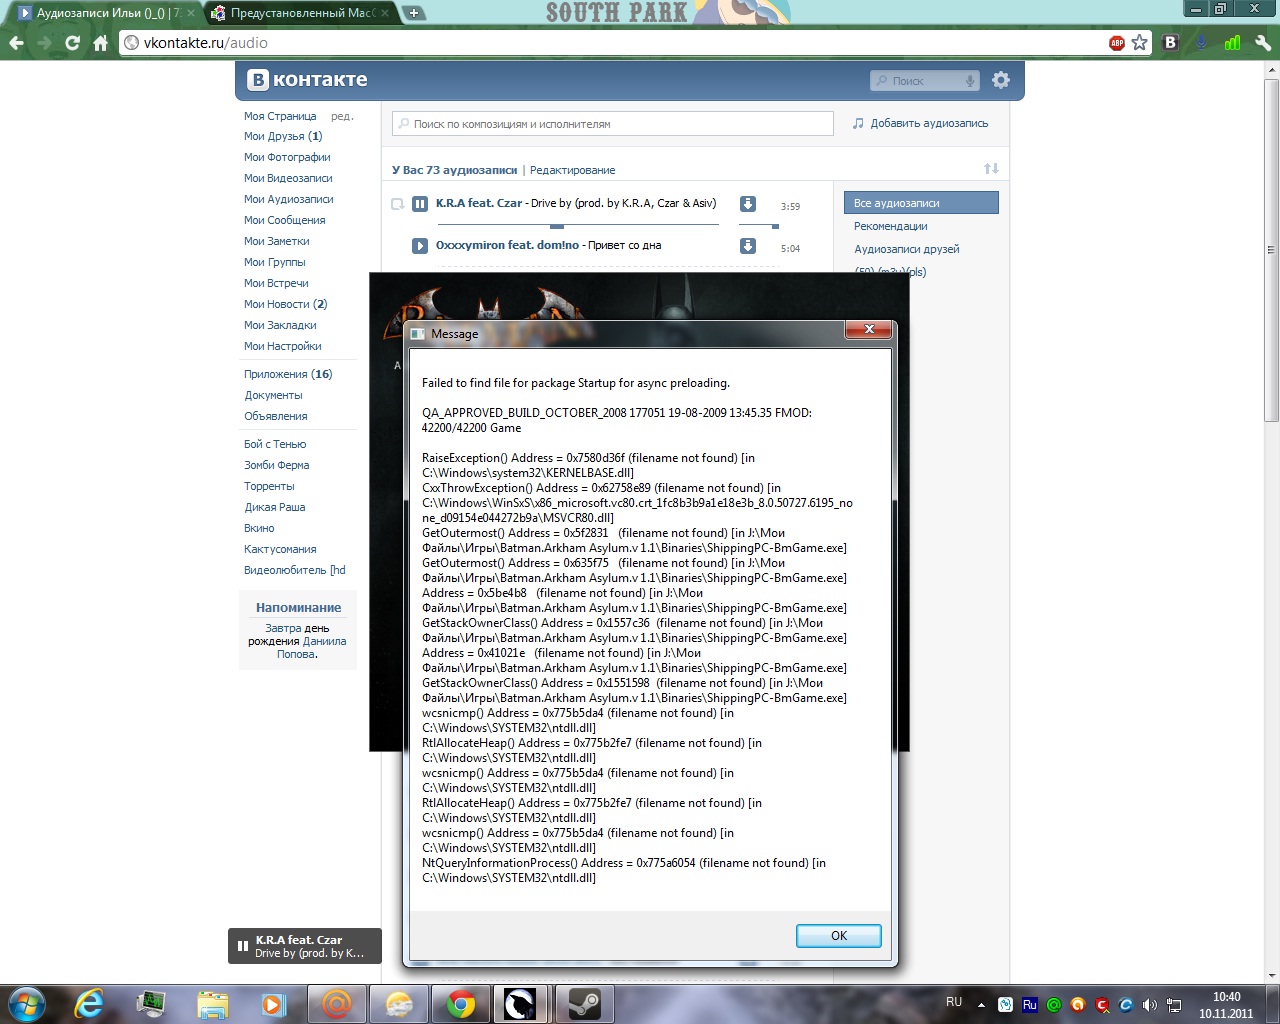1280x1024 pixels.
Task: Open Мои Настройки
Action: [x=283, y=346]
